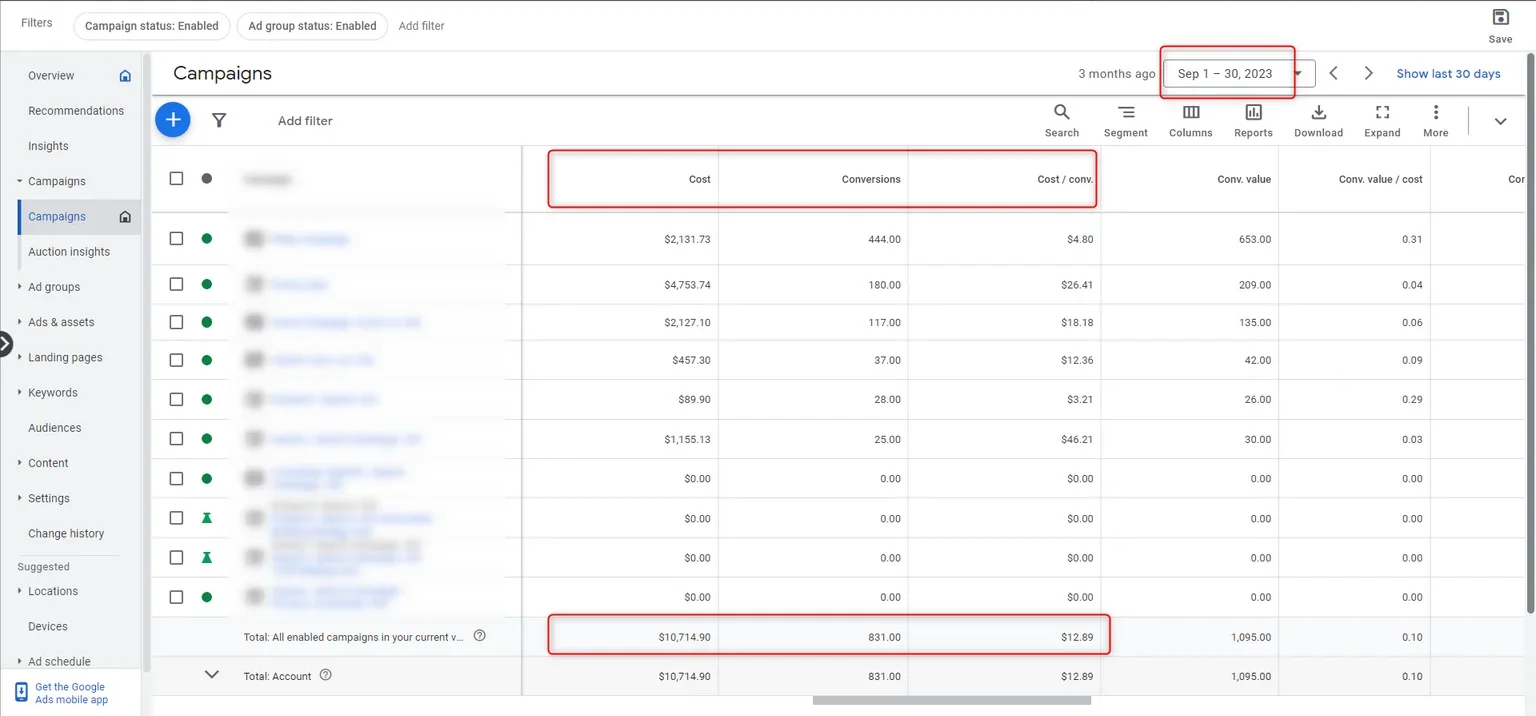The image size is (1536, 716).
Task: Click the home icon beside the selected Campaigns item
Action: tap(125, 216)
